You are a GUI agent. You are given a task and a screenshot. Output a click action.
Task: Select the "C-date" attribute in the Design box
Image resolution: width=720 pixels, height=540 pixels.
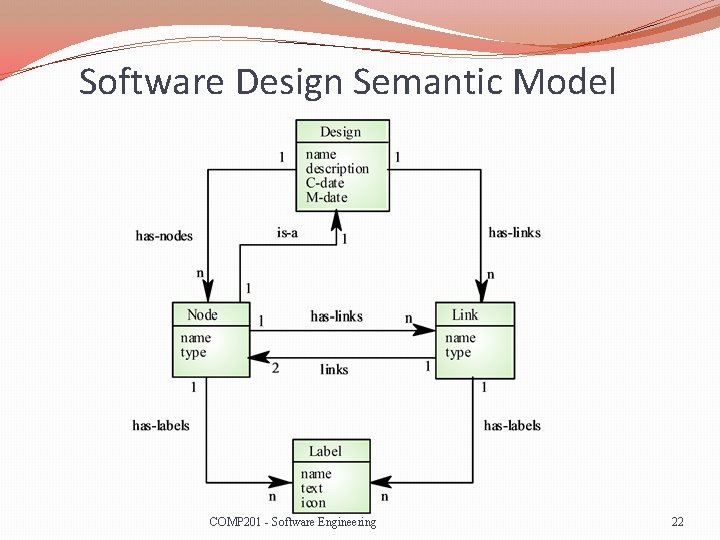tap(325, 183)
